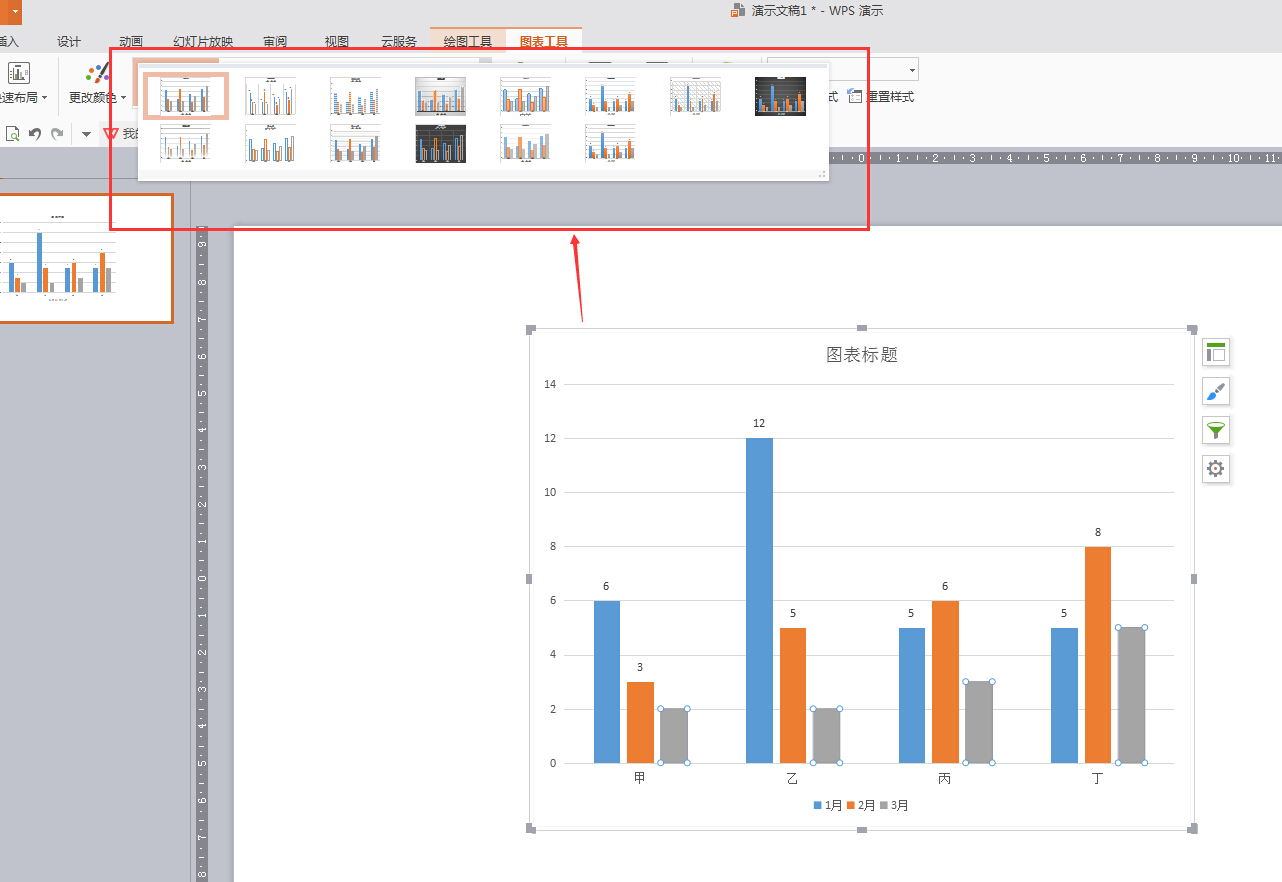
Task: Switch to the Review tab
Action: click(275, 42)
